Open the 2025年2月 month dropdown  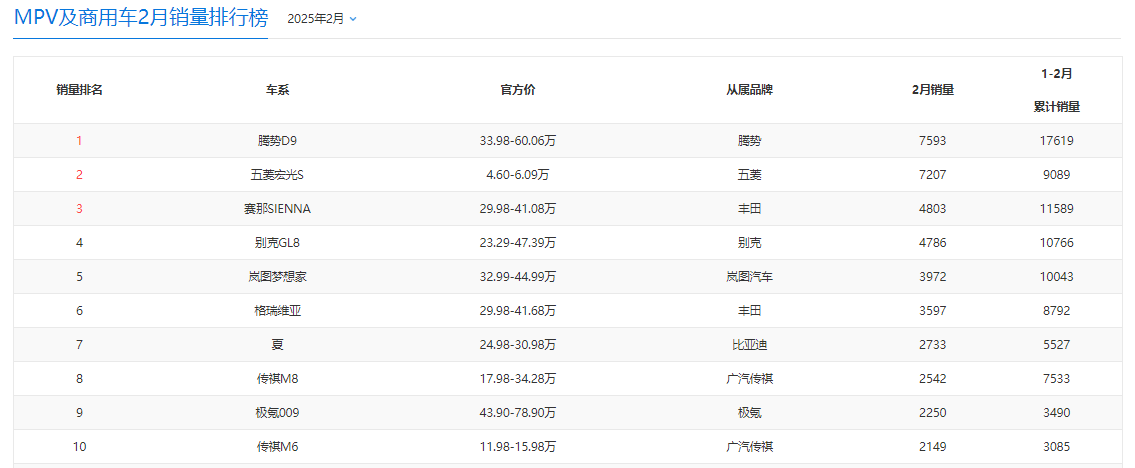point(321,19)
